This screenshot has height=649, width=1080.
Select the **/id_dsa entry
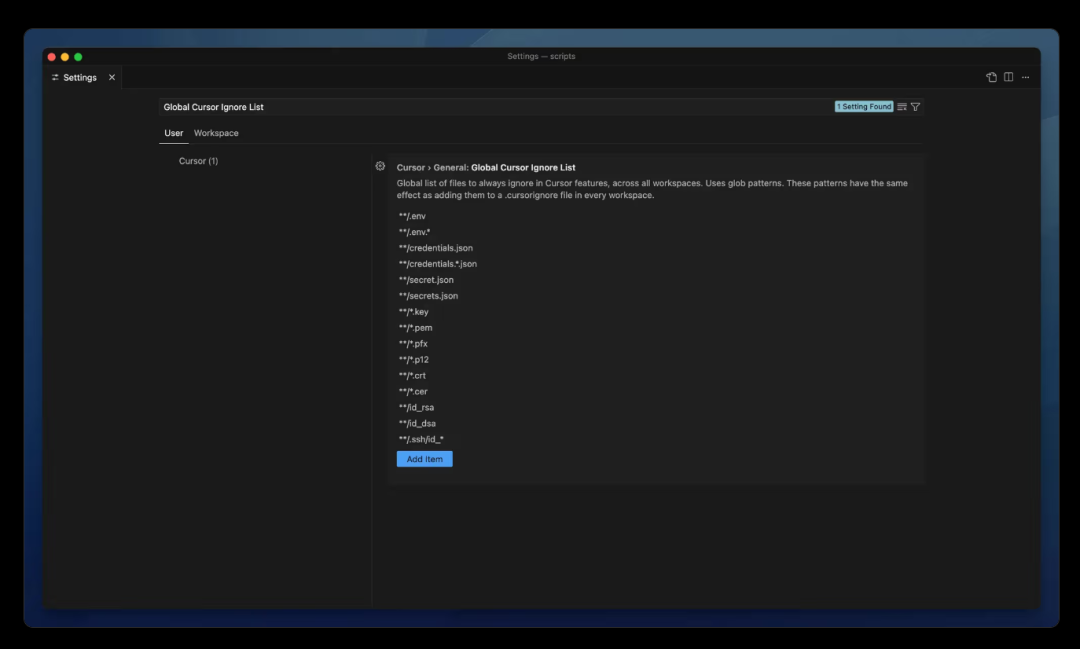[x=417, y=422]
